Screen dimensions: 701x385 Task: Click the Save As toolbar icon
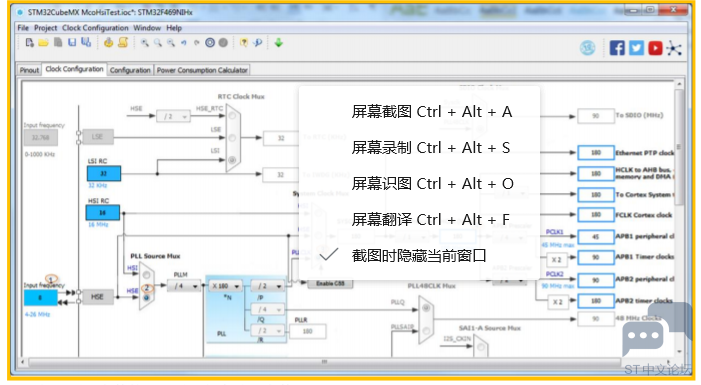[x=86, y=42]
